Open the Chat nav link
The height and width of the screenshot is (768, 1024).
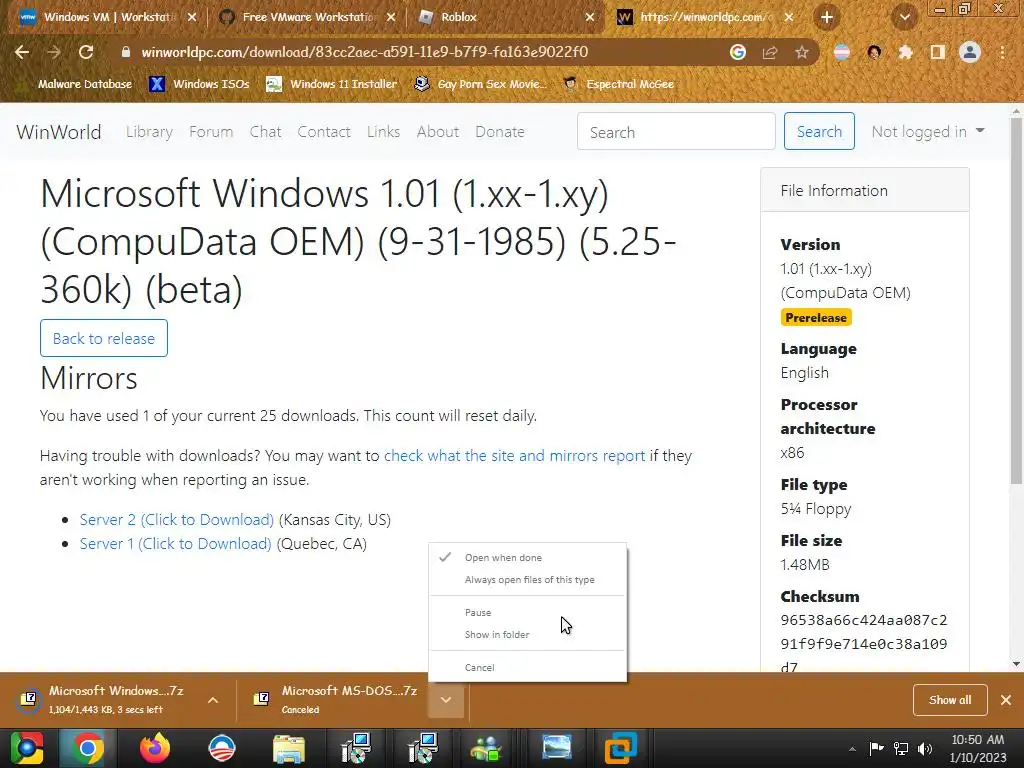coord(265,132)
